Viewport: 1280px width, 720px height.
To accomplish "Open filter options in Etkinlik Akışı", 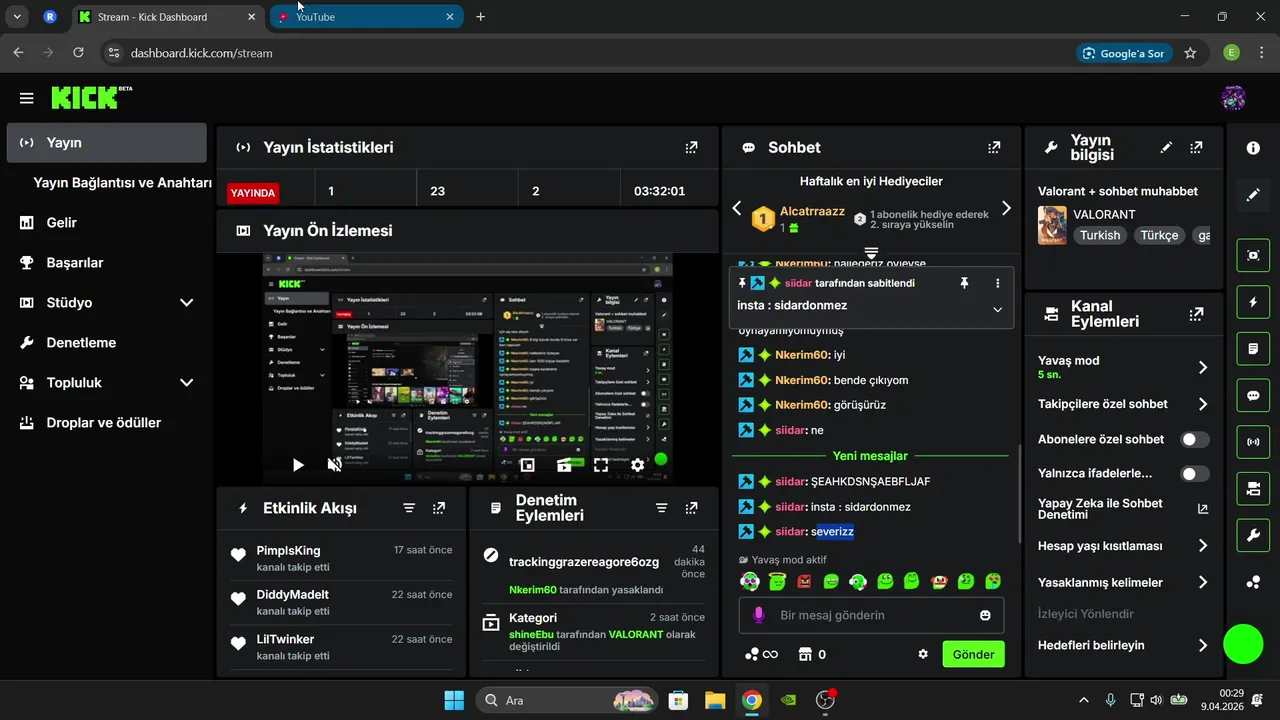I will coord(409,508).
